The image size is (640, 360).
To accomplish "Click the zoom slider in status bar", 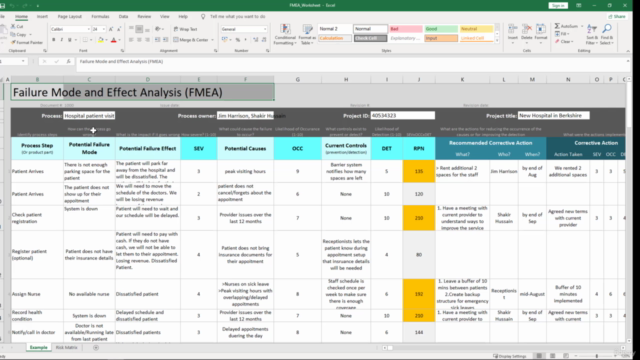I will click(596, 356).
